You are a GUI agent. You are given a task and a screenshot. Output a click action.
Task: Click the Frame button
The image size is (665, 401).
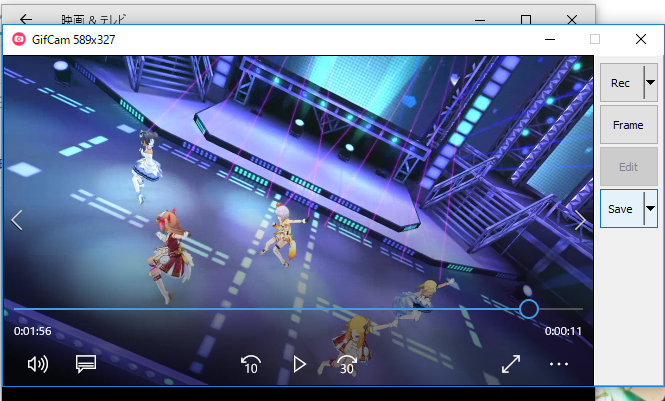click(x=629, y=125)
